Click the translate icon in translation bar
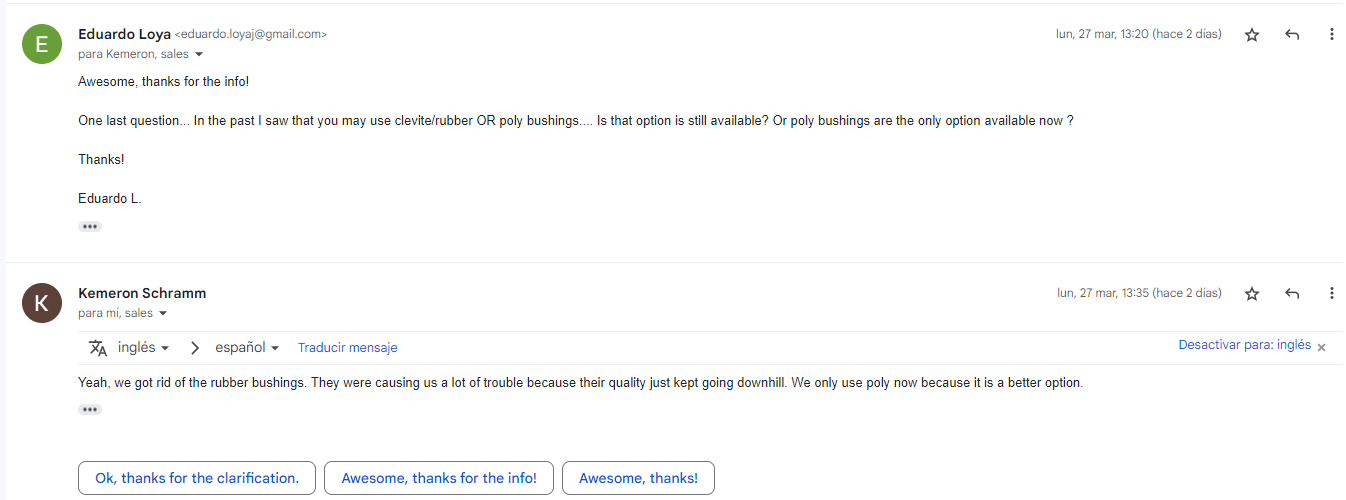This screenshot has height=500, width=1346. point(97,348)
